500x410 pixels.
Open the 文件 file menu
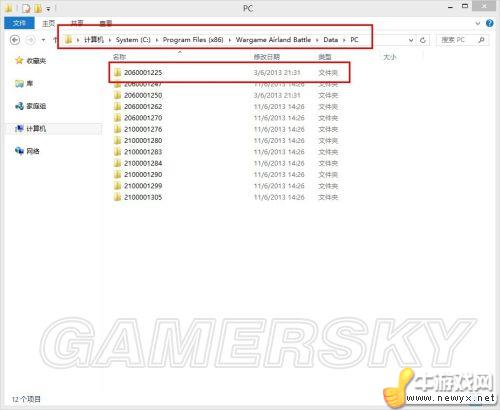[19, 23]
